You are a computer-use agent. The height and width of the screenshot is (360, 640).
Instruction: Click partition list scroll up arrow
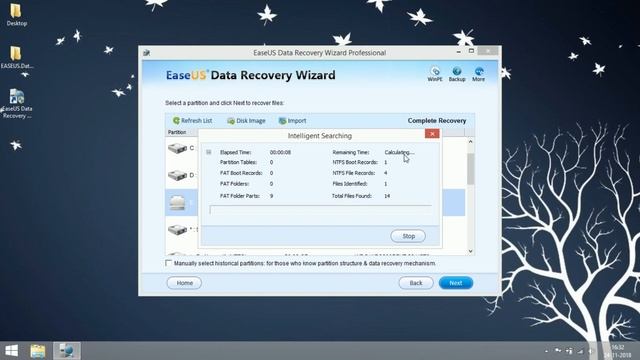[x=470, y=142]
